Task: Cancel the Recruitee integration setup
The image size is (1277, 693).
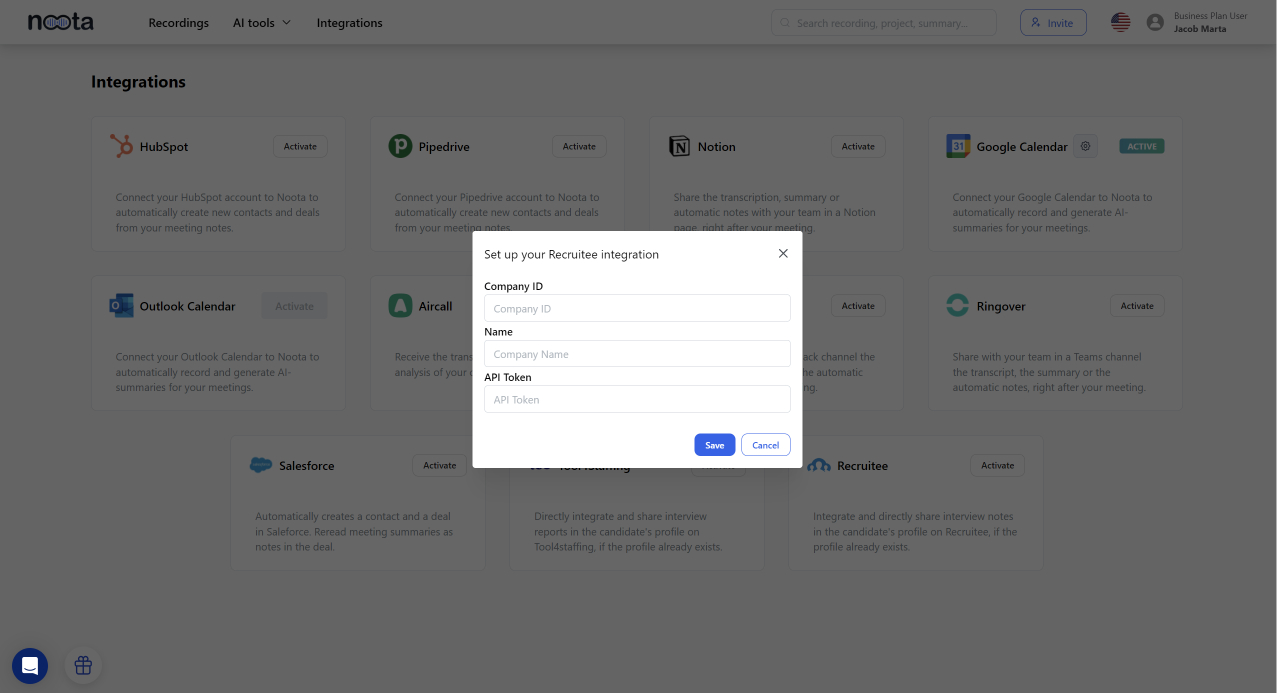Action: pyautogui.click(x=765, y=445)
